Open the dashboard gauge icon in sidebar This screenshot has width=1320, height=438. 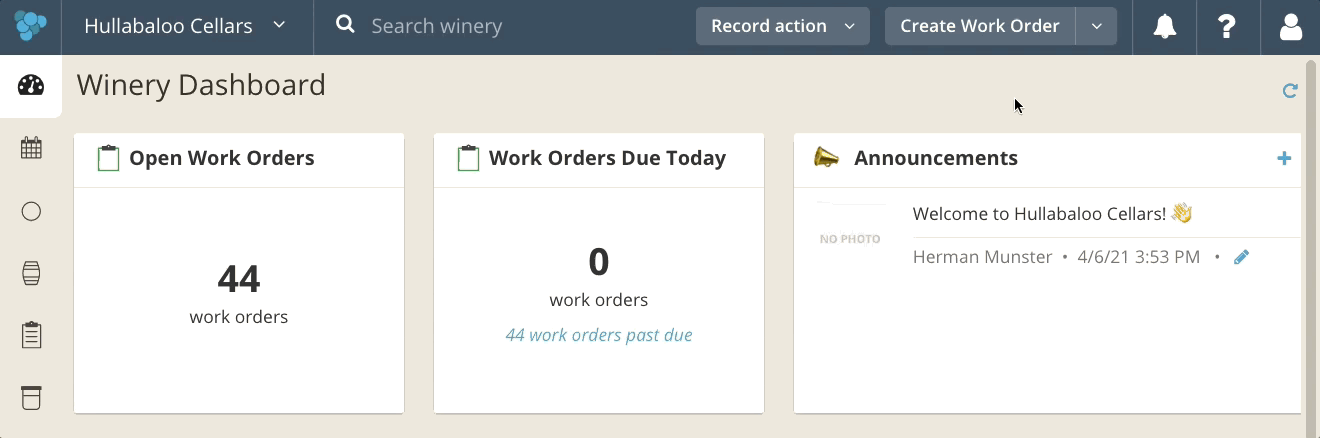pos(31,85)
